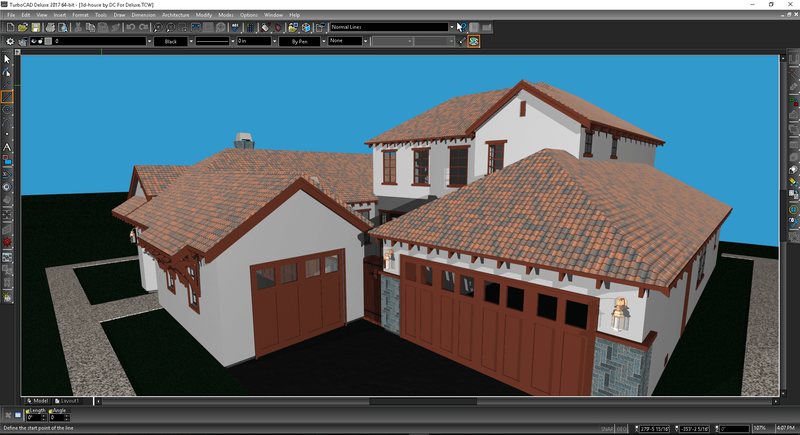Open drawing settings gear icon
800x435 pixels.
coord(10,41)
